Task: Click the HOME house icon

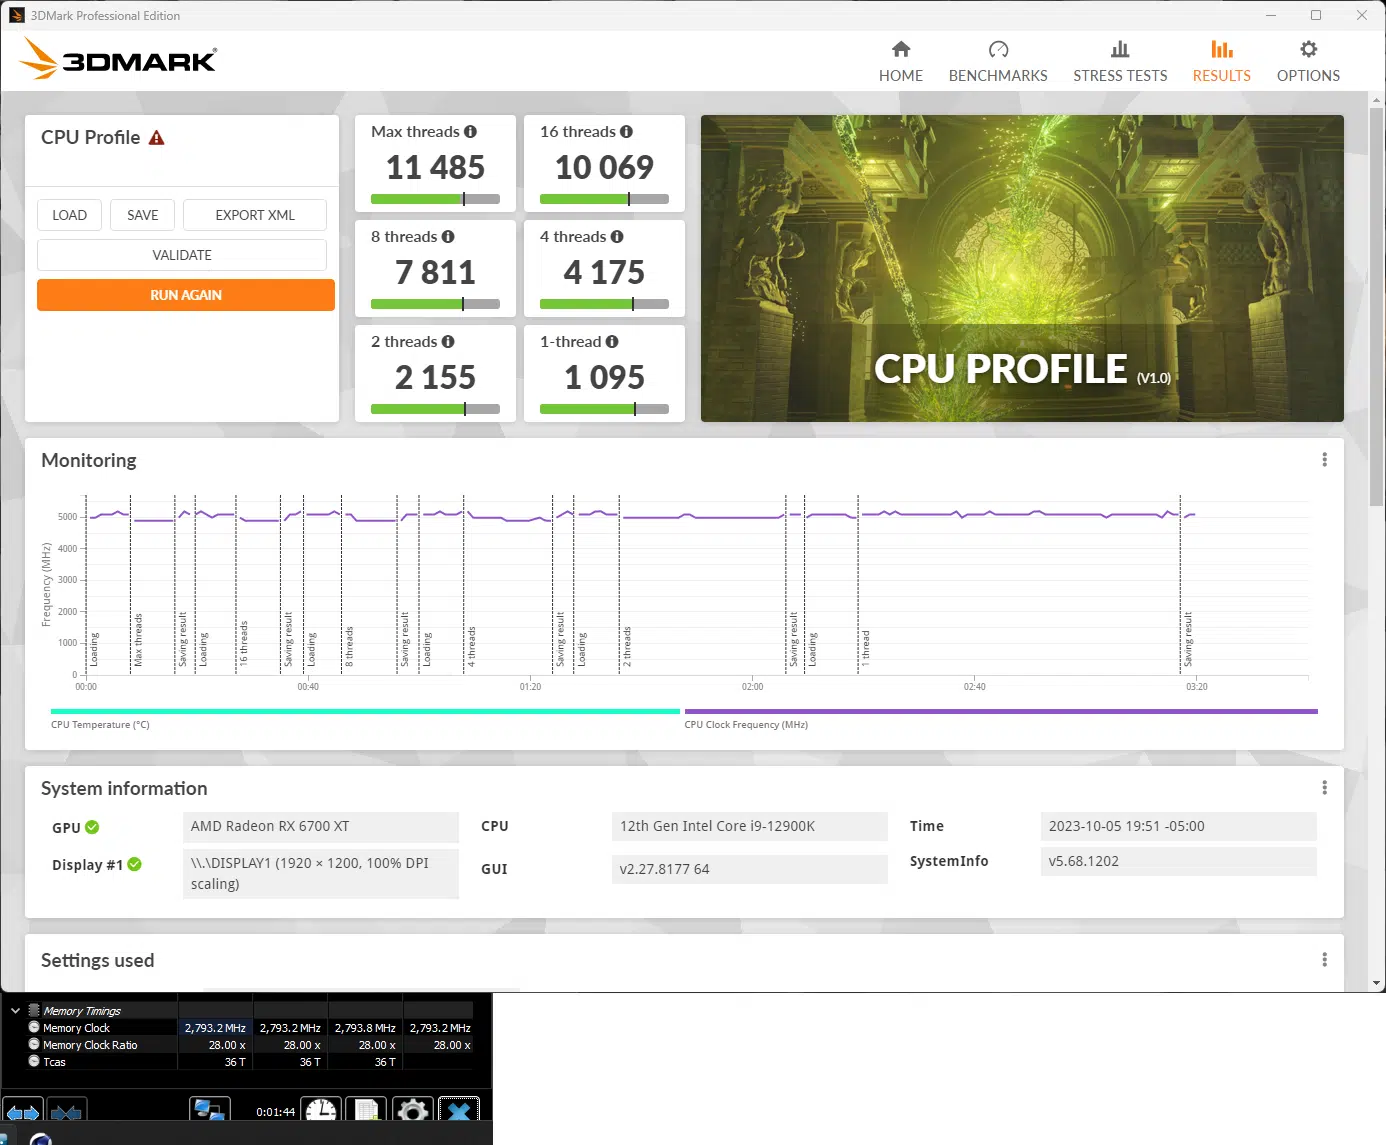Action: [x=901, y=49]
